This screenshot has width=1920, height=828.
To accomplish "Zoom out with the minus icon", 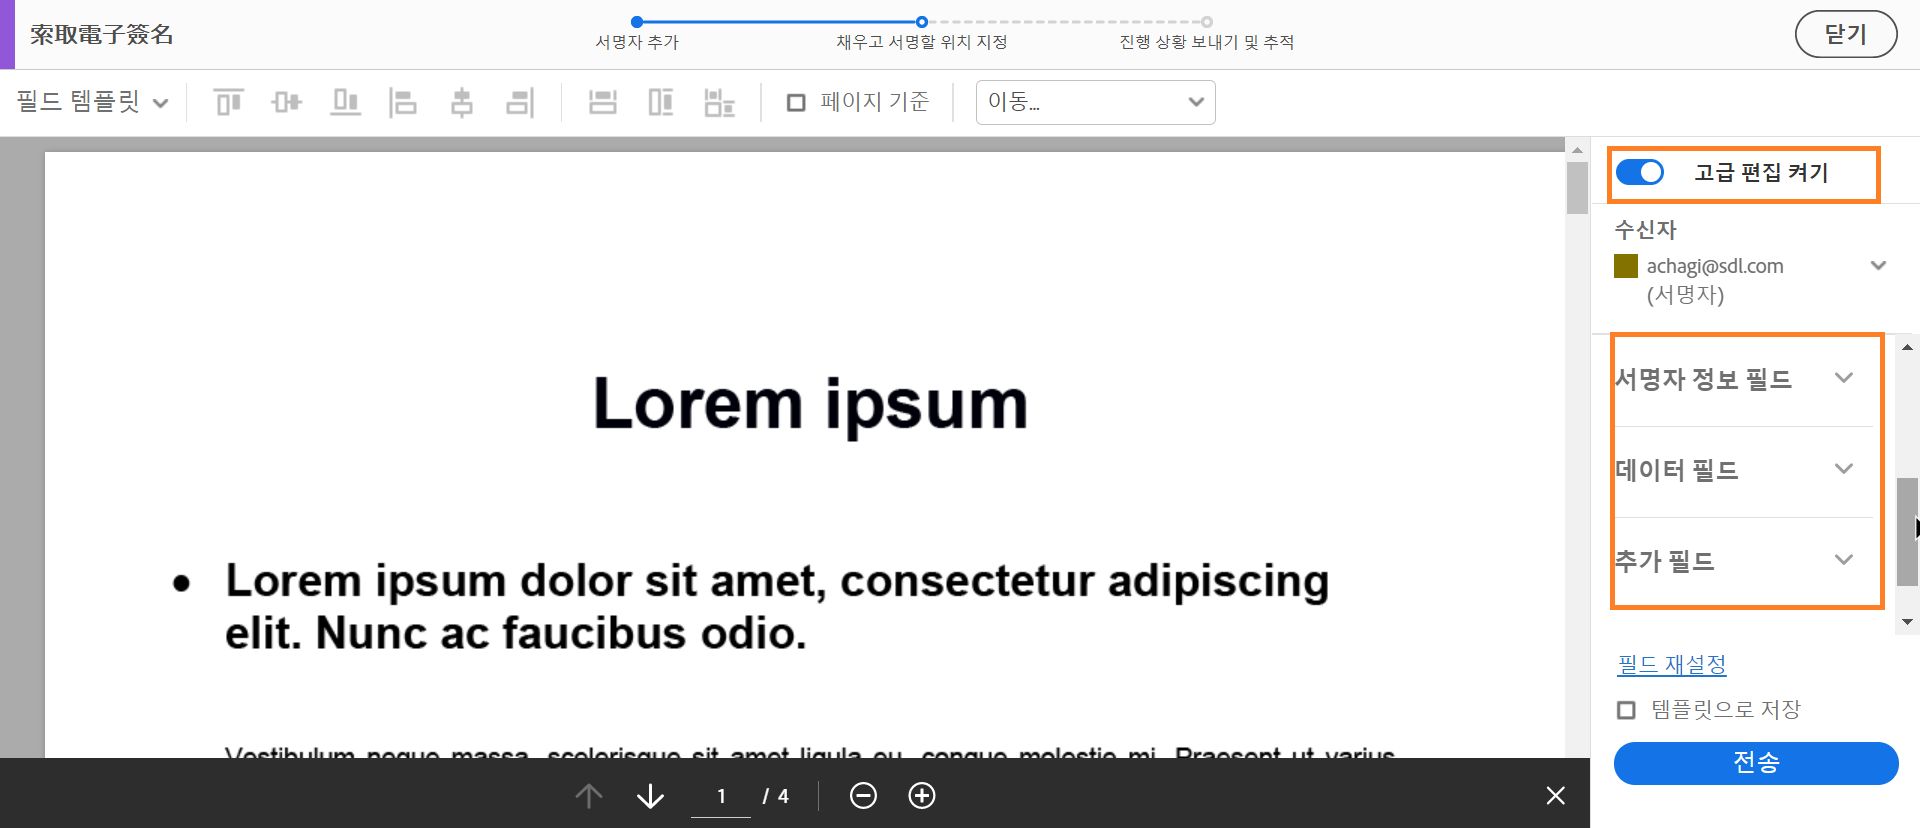I will 863,796.
